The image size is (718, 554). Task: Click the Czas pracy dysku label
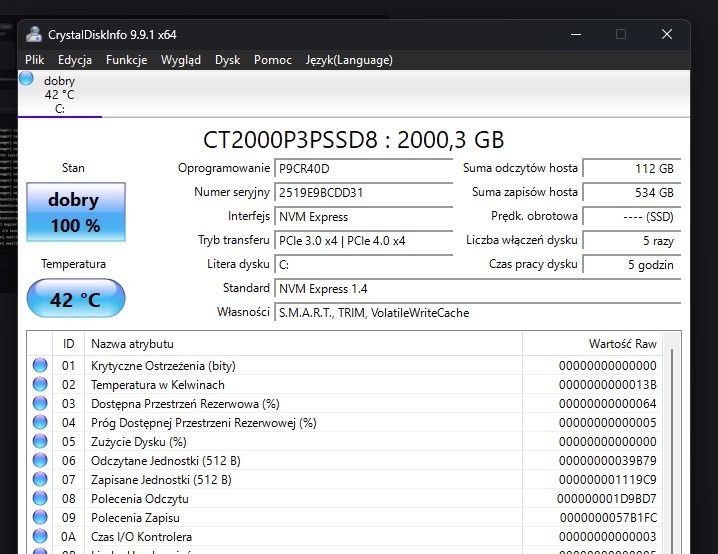(533, 264)
